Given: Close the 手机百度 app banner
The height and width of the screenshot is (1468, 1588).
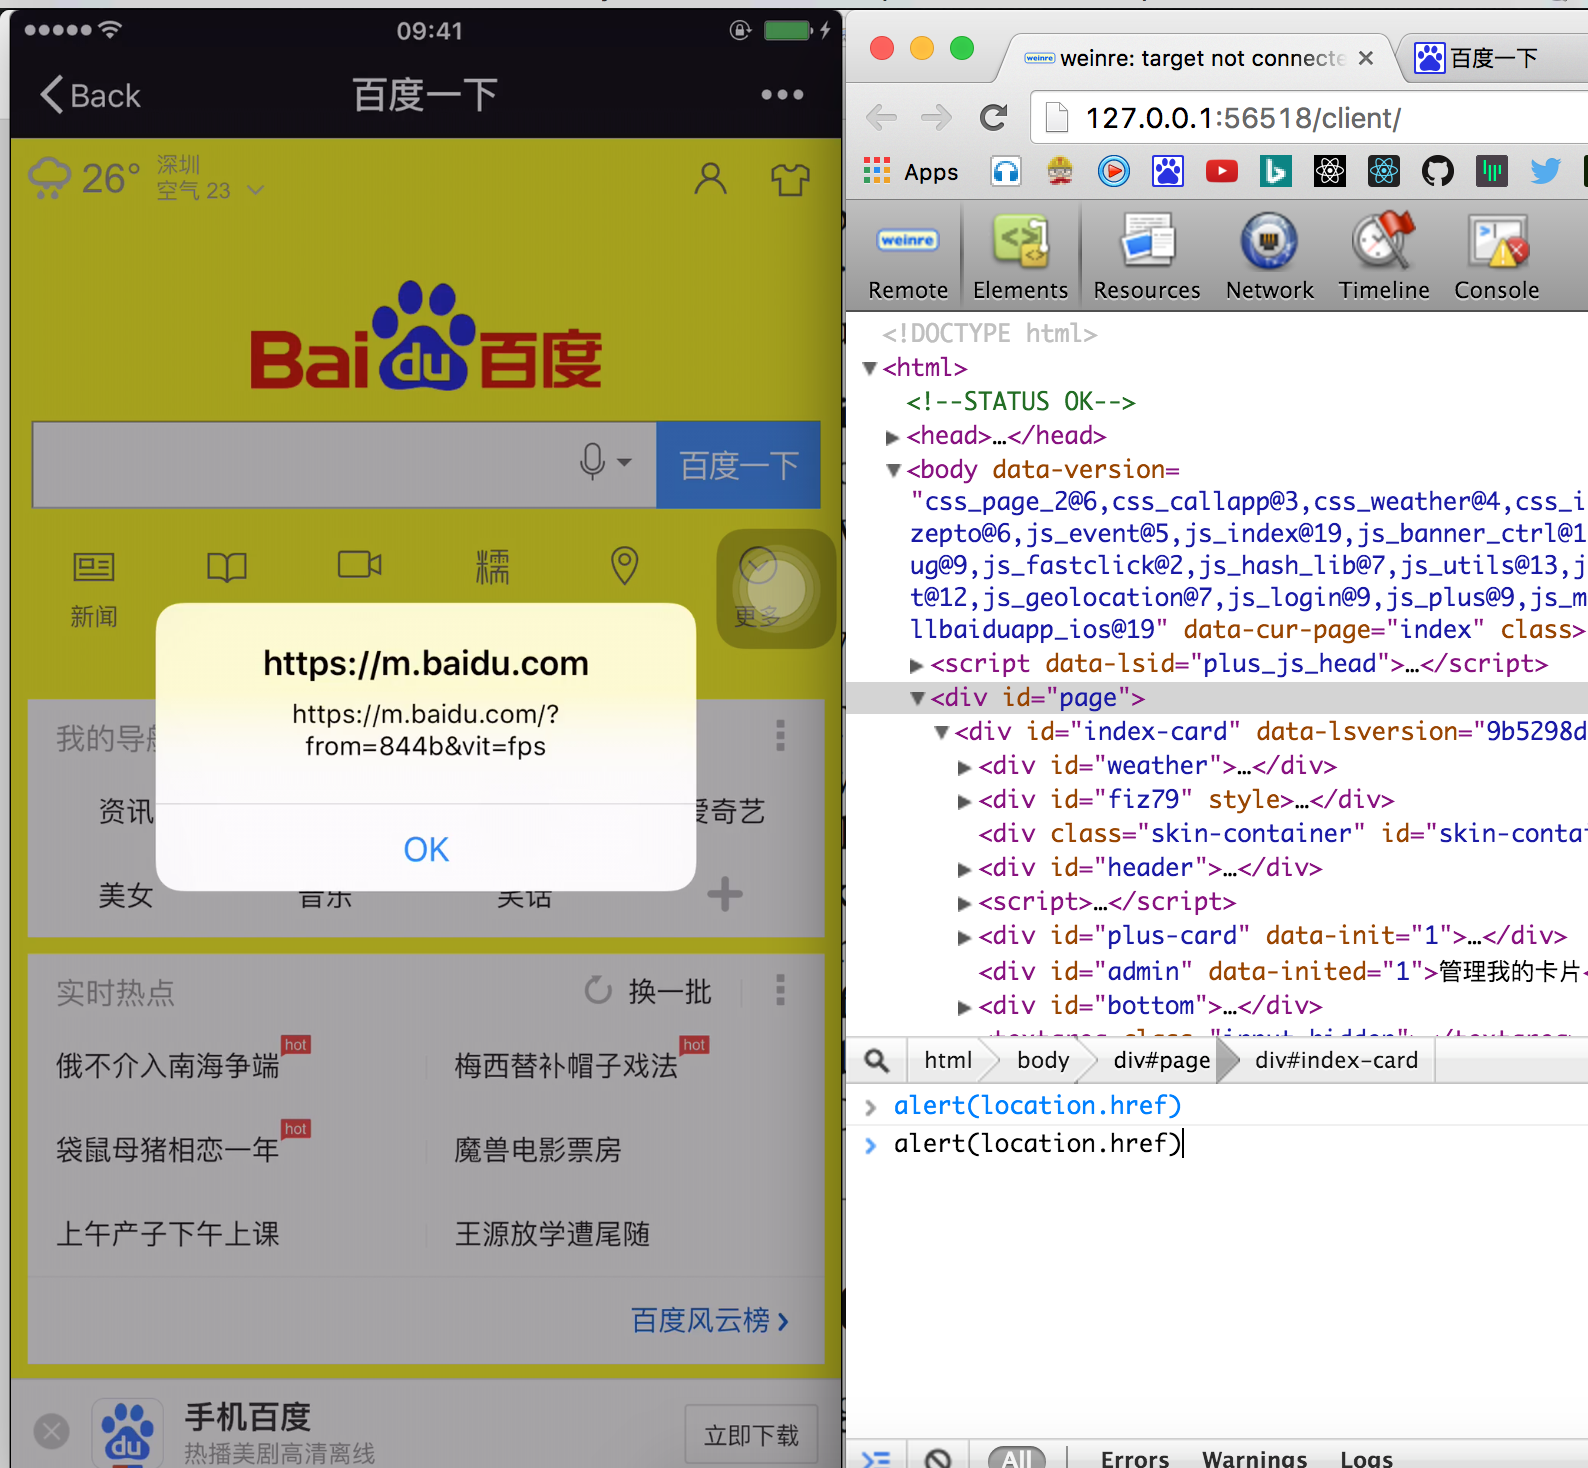Looking at the screenshot, I should point(52,1431).
